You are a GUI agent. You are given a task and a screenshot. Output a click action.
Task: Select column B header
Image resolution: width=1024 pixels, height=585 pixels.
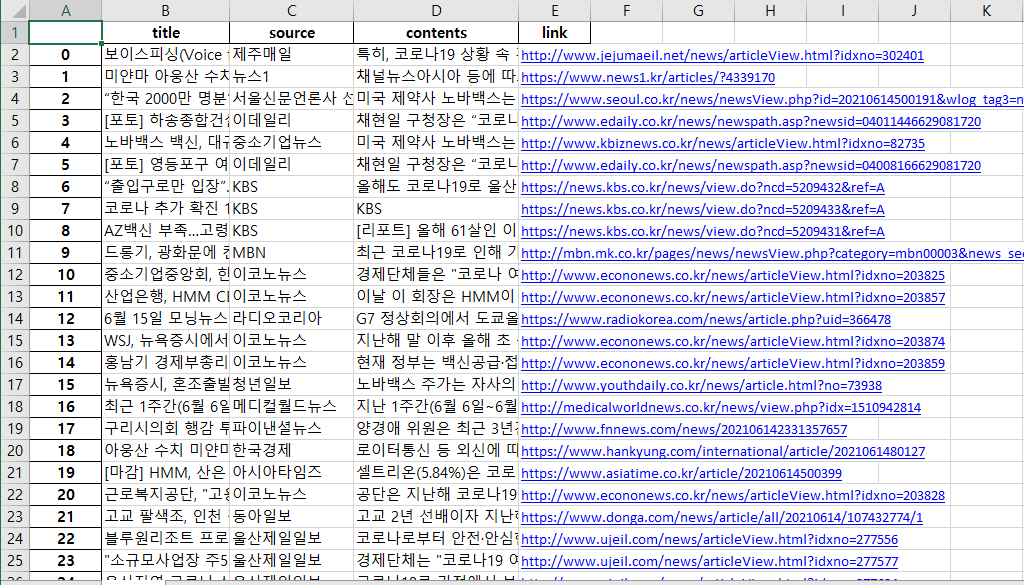pyautogui.click(x=166, y=10)
